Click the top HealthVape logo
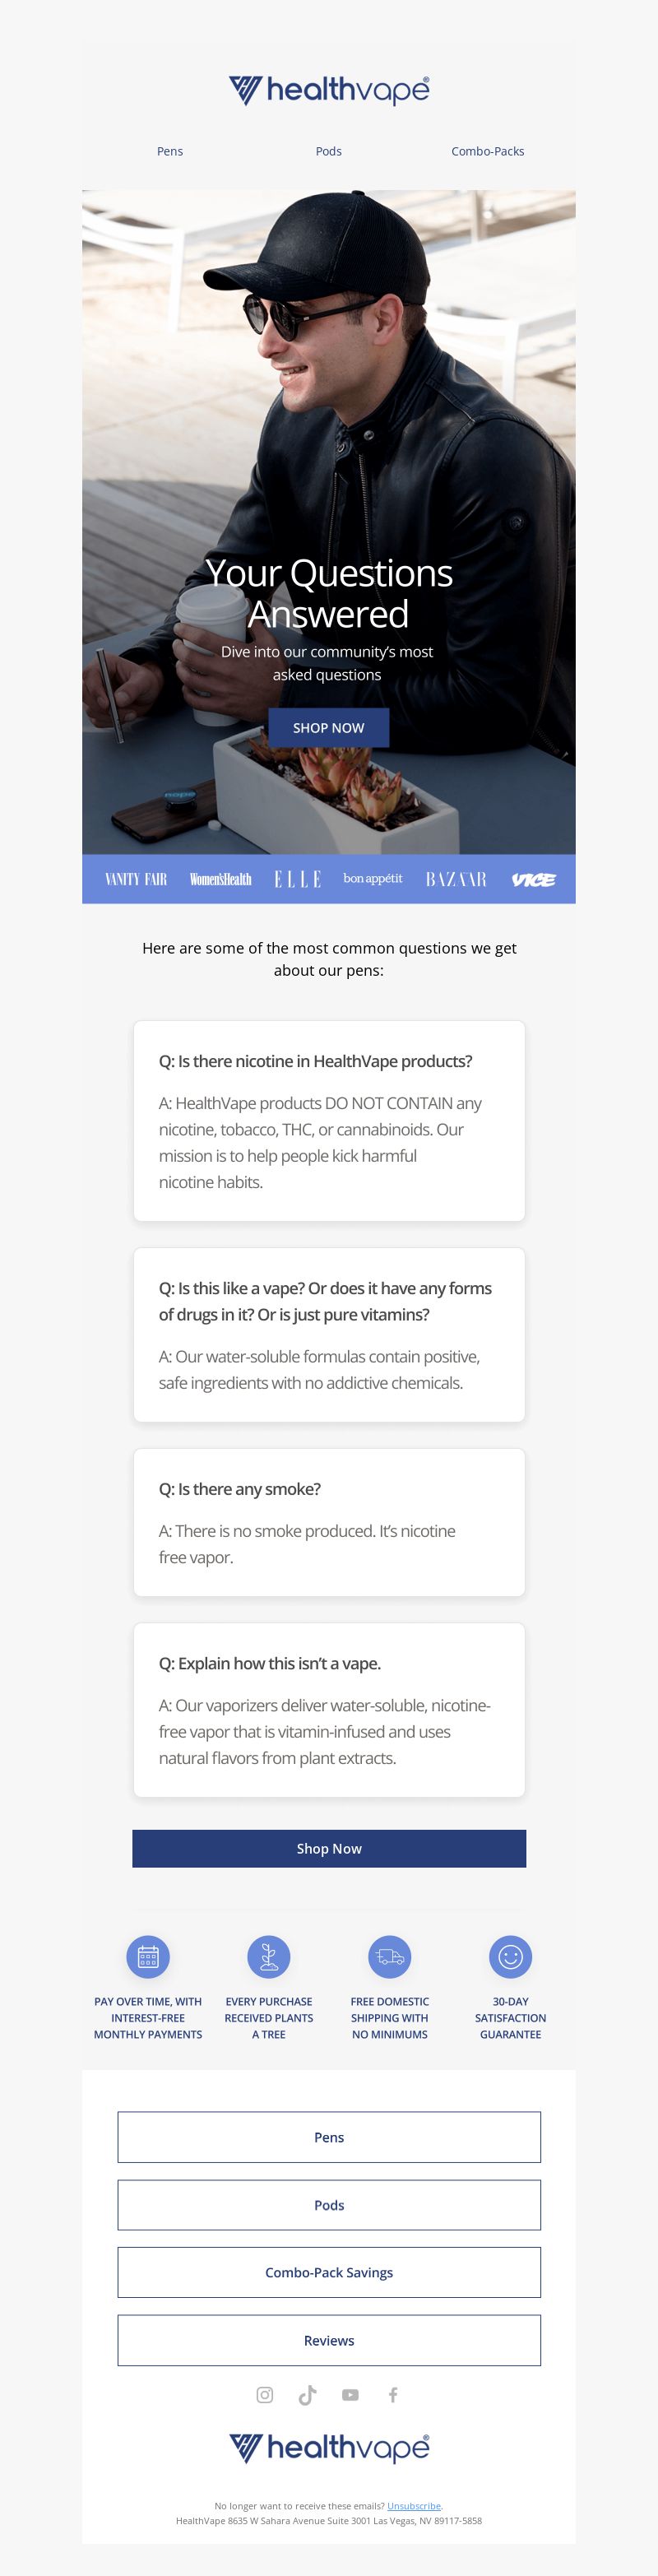This screenshot has width=658, height=2576. pos(329,90)
